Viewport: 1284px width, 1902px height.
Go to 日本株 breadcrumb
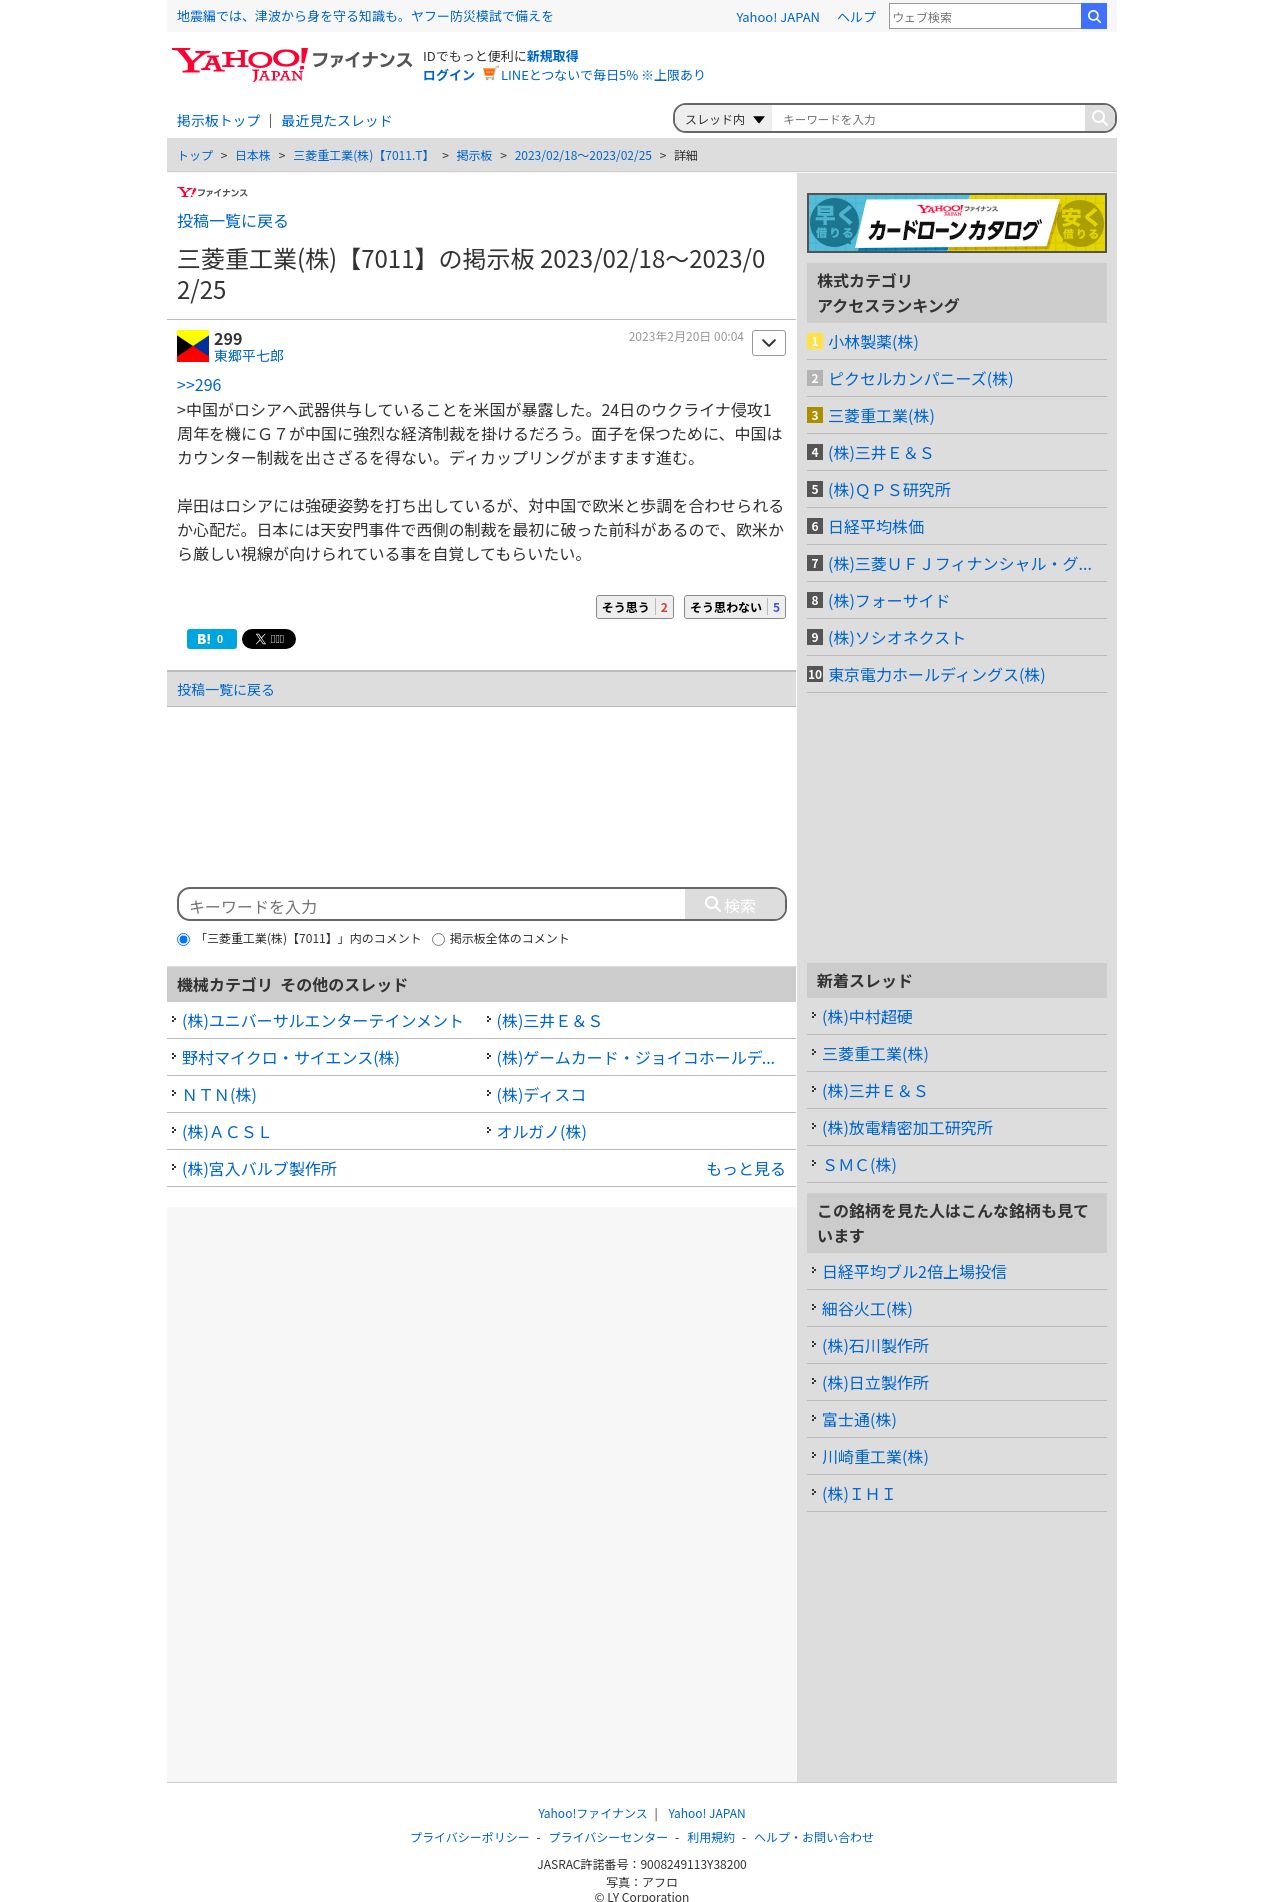click(x=253, y=156)
